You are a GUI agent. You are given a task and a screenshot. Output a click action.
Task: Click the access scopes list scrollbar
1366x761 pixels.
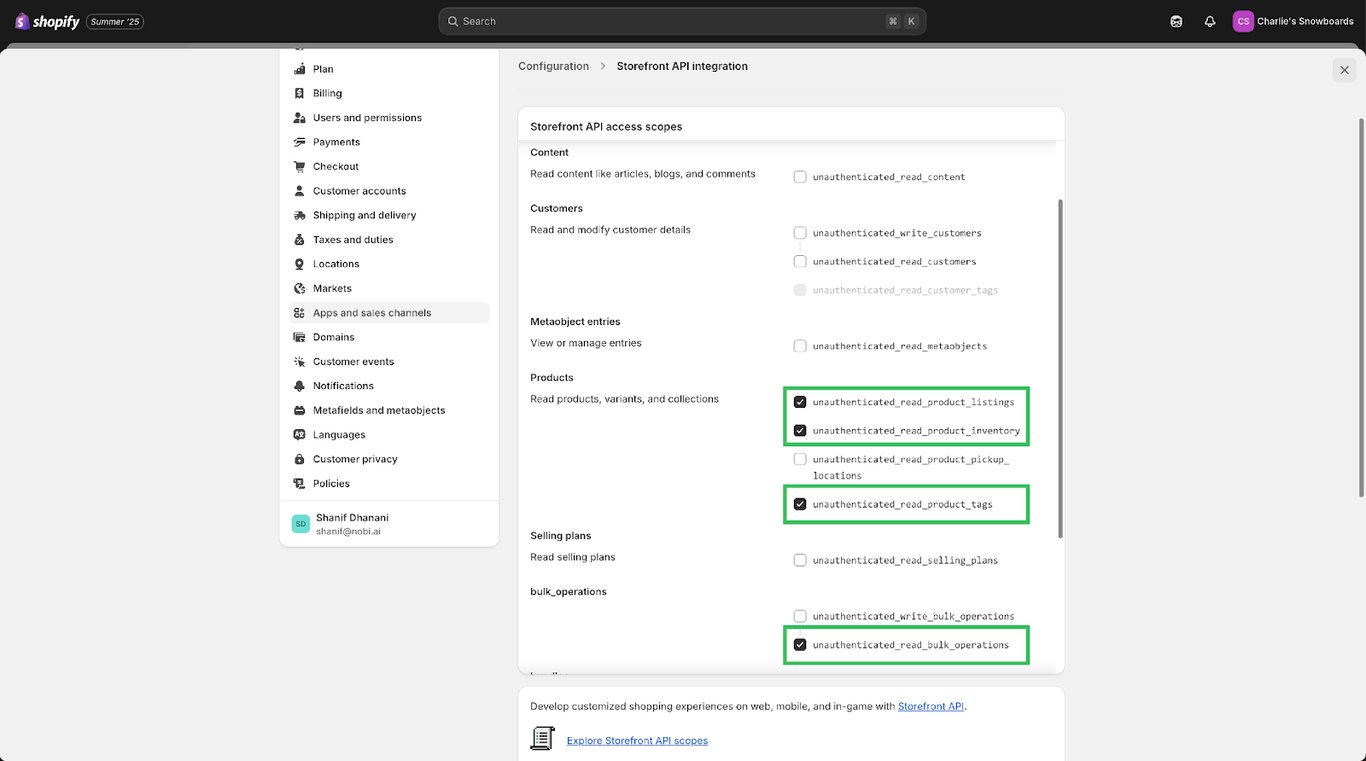(x=1060, y=368)
